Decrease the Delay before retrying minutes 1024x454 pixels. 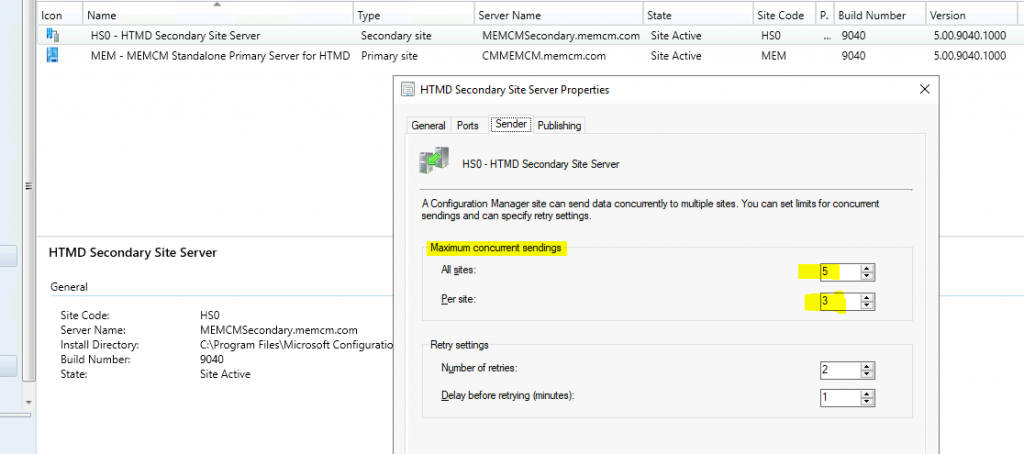pos(867,402)
